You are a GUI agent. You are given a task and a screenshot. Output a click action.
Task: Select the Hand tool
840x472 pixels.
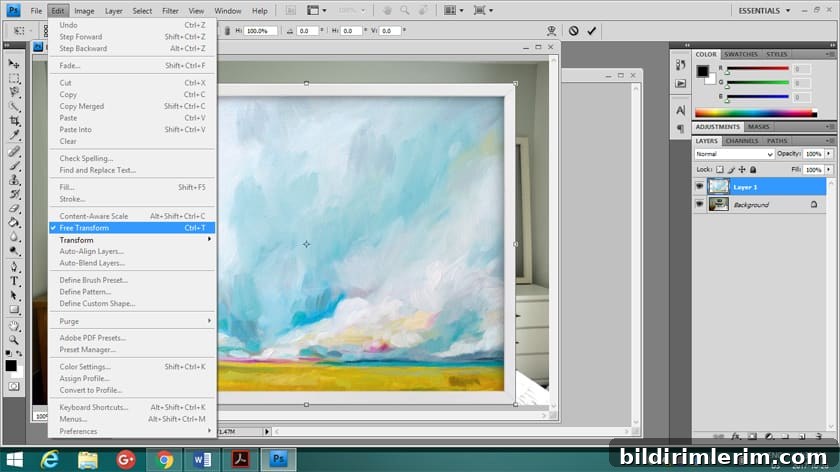coord(14,326)
